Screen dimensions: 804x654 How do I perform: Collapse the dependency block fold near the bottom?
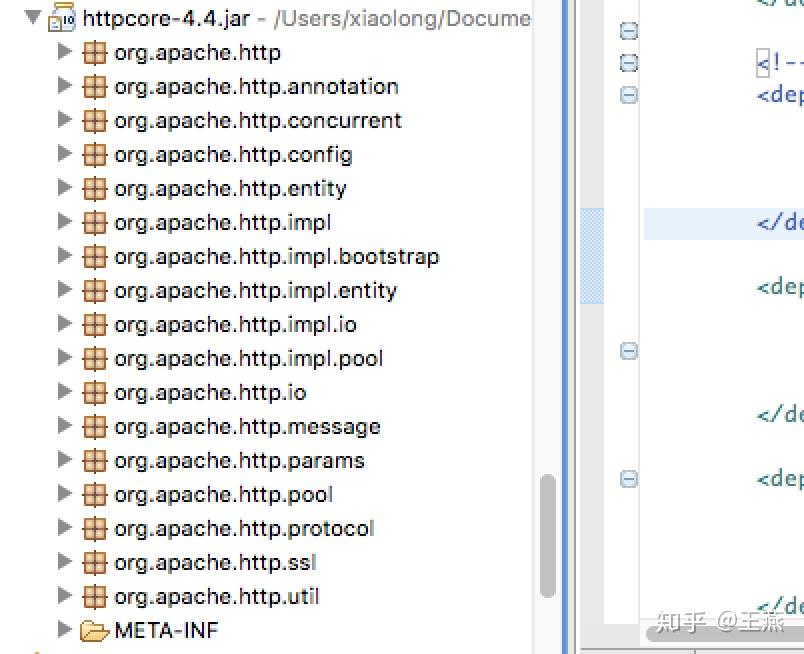pyautogui.click(x=628, y=479)
